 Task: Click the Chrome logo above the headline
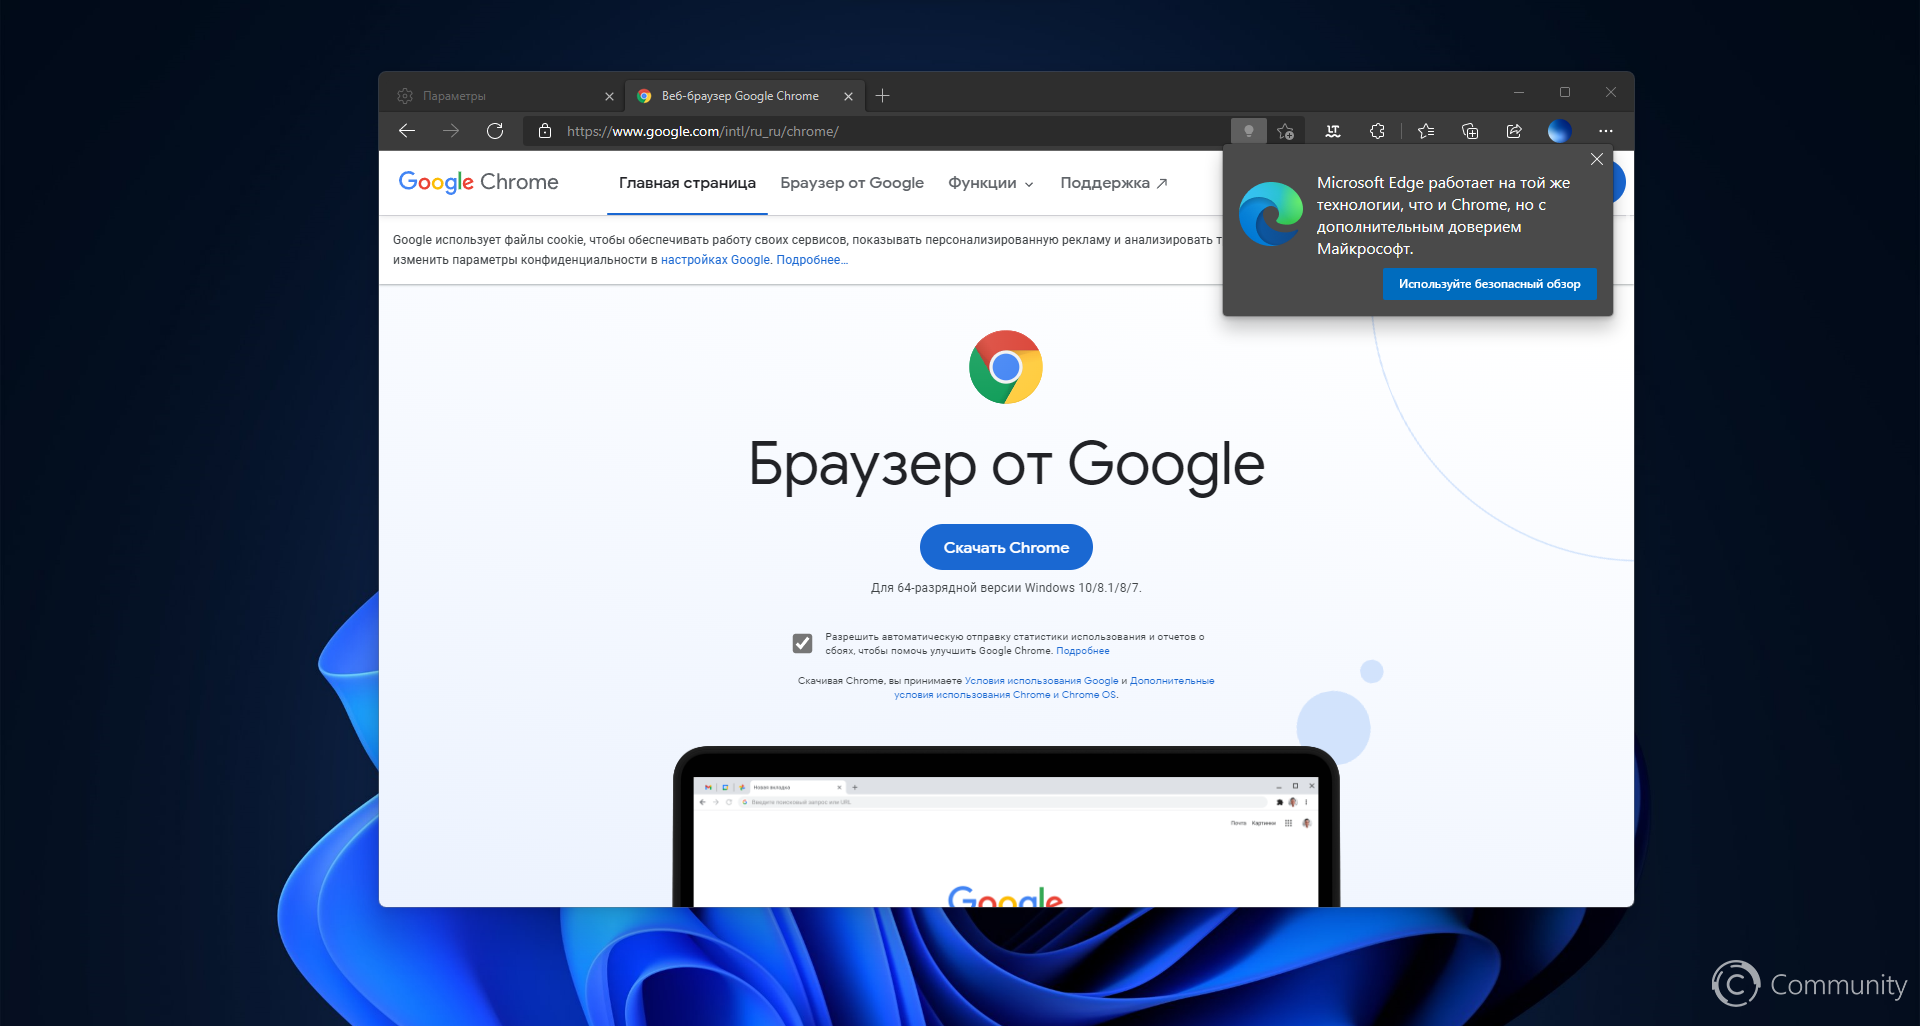coord(1006,367)
